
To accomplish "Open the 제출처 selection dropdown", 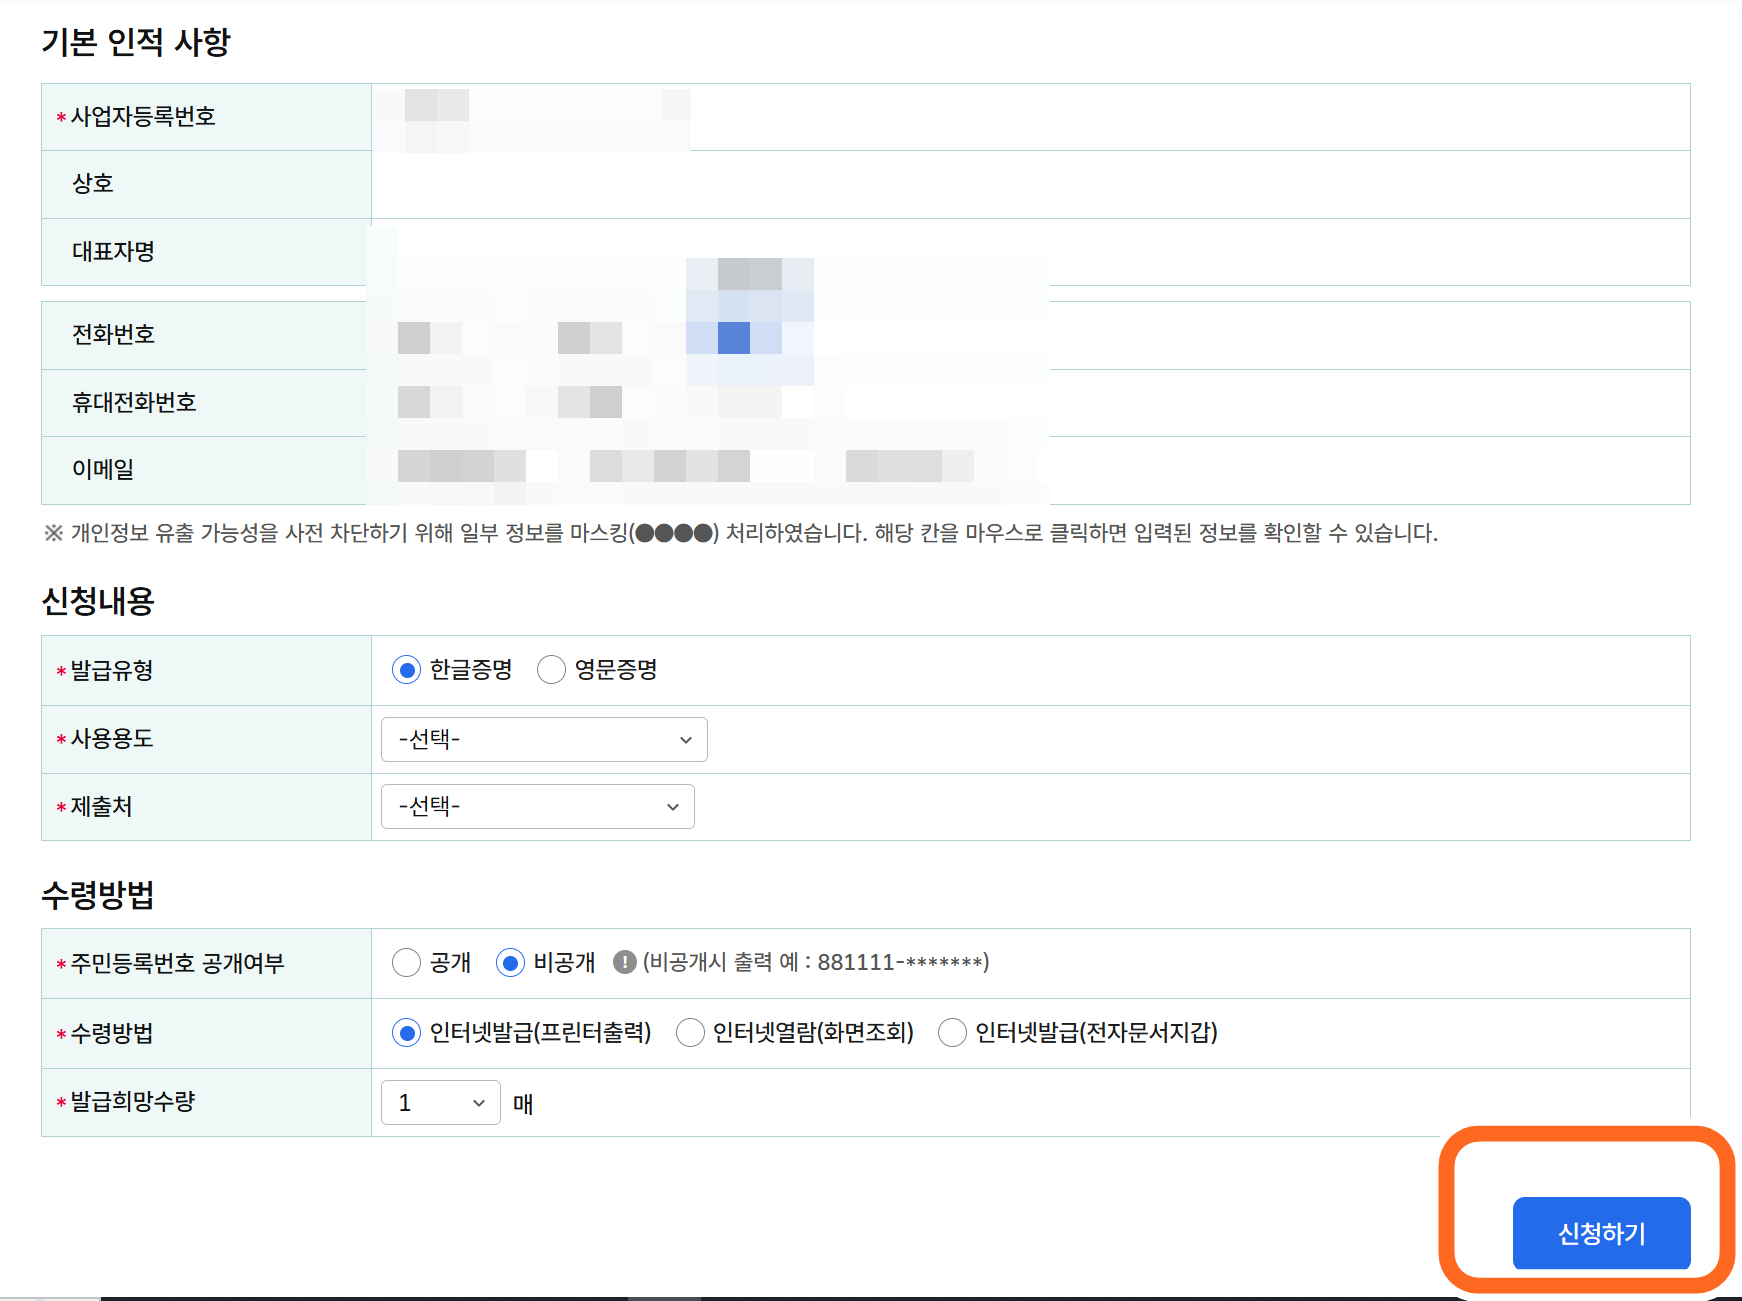I will pyautogui.click(x=537, y=806).
